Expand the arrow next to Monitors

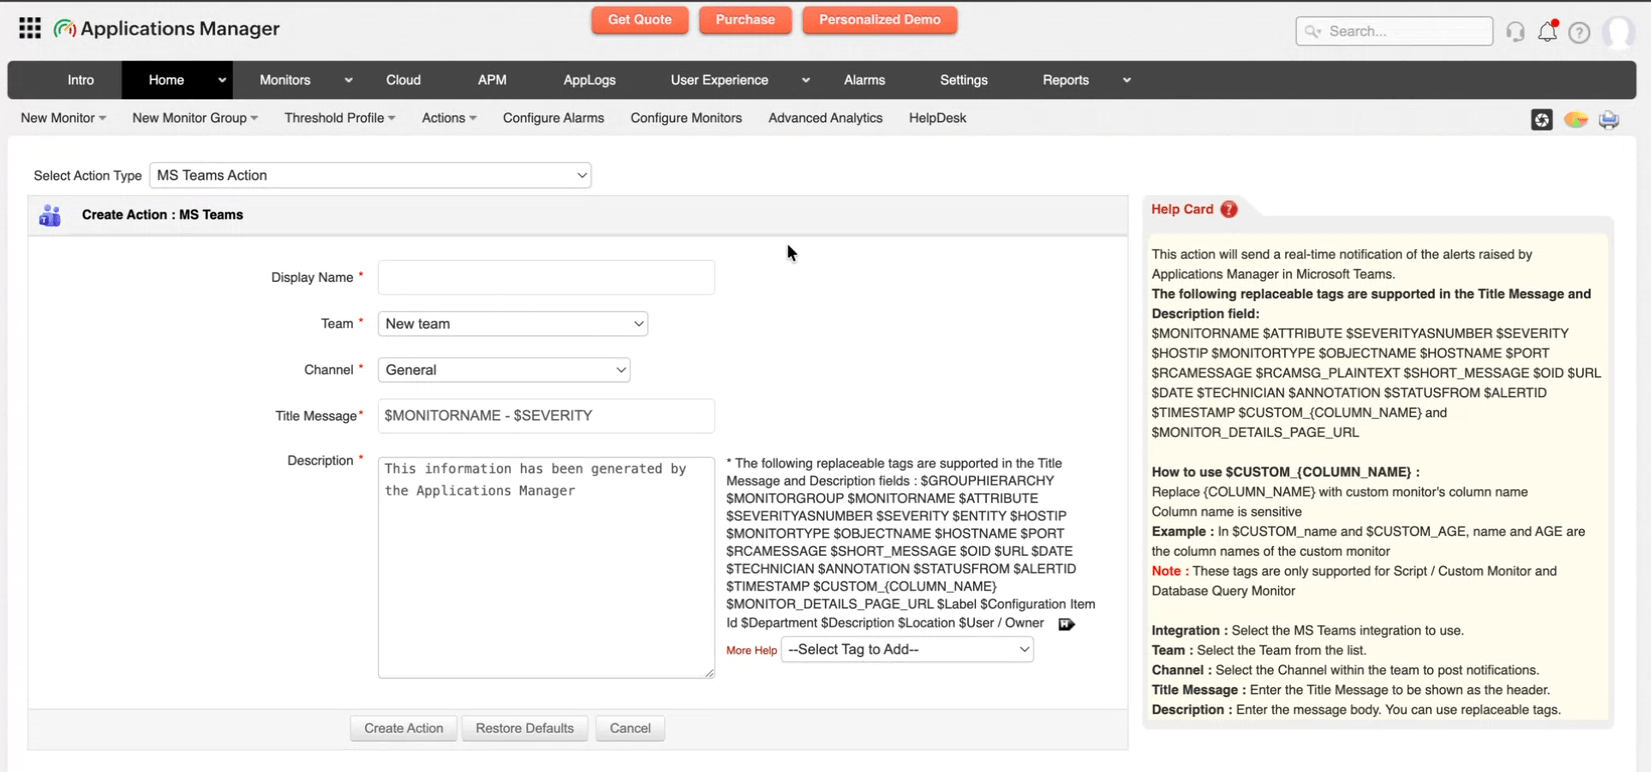[x=348, y=80]
